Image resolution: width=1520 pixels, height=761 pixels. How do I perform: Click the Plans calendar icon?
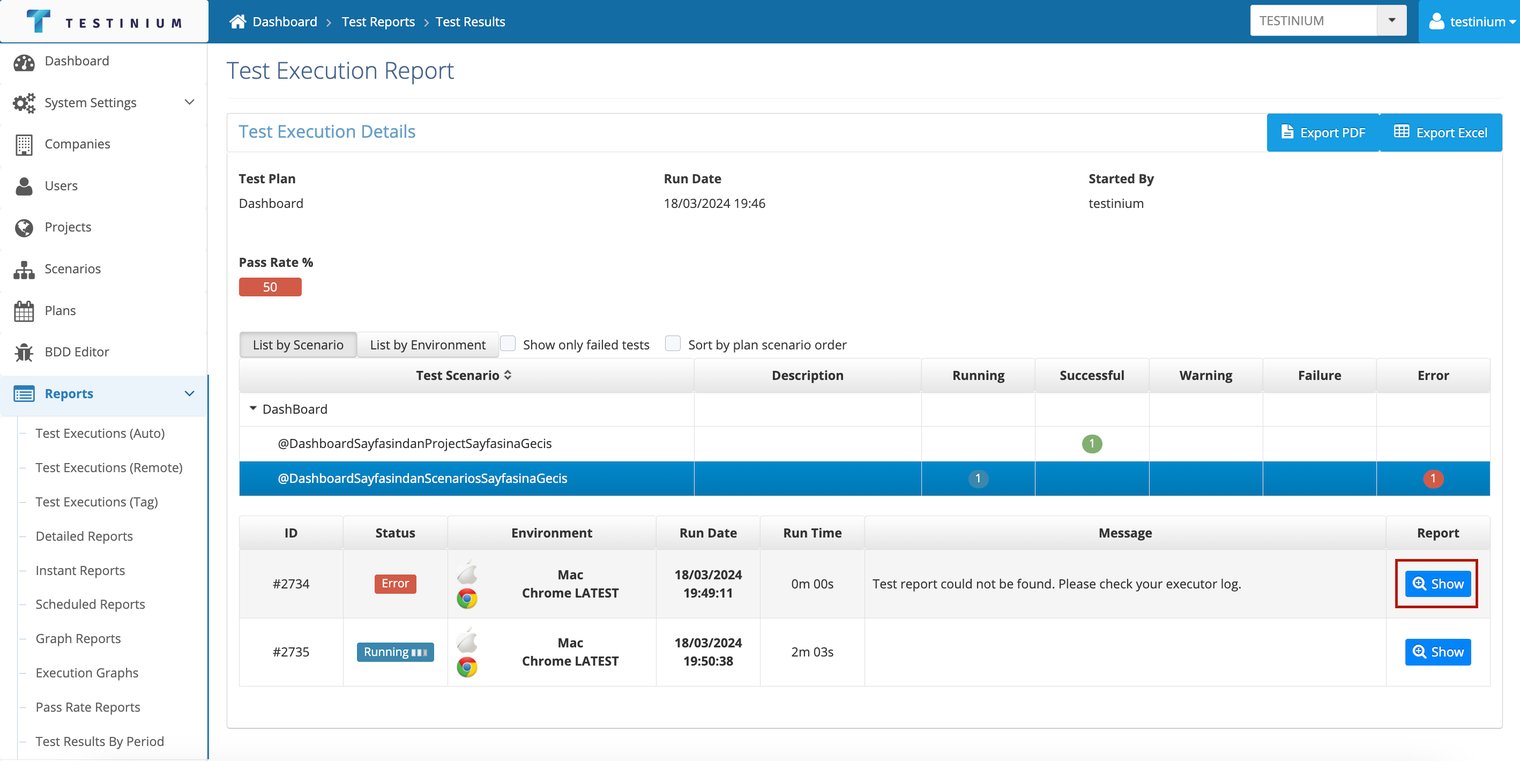point(24,311)
